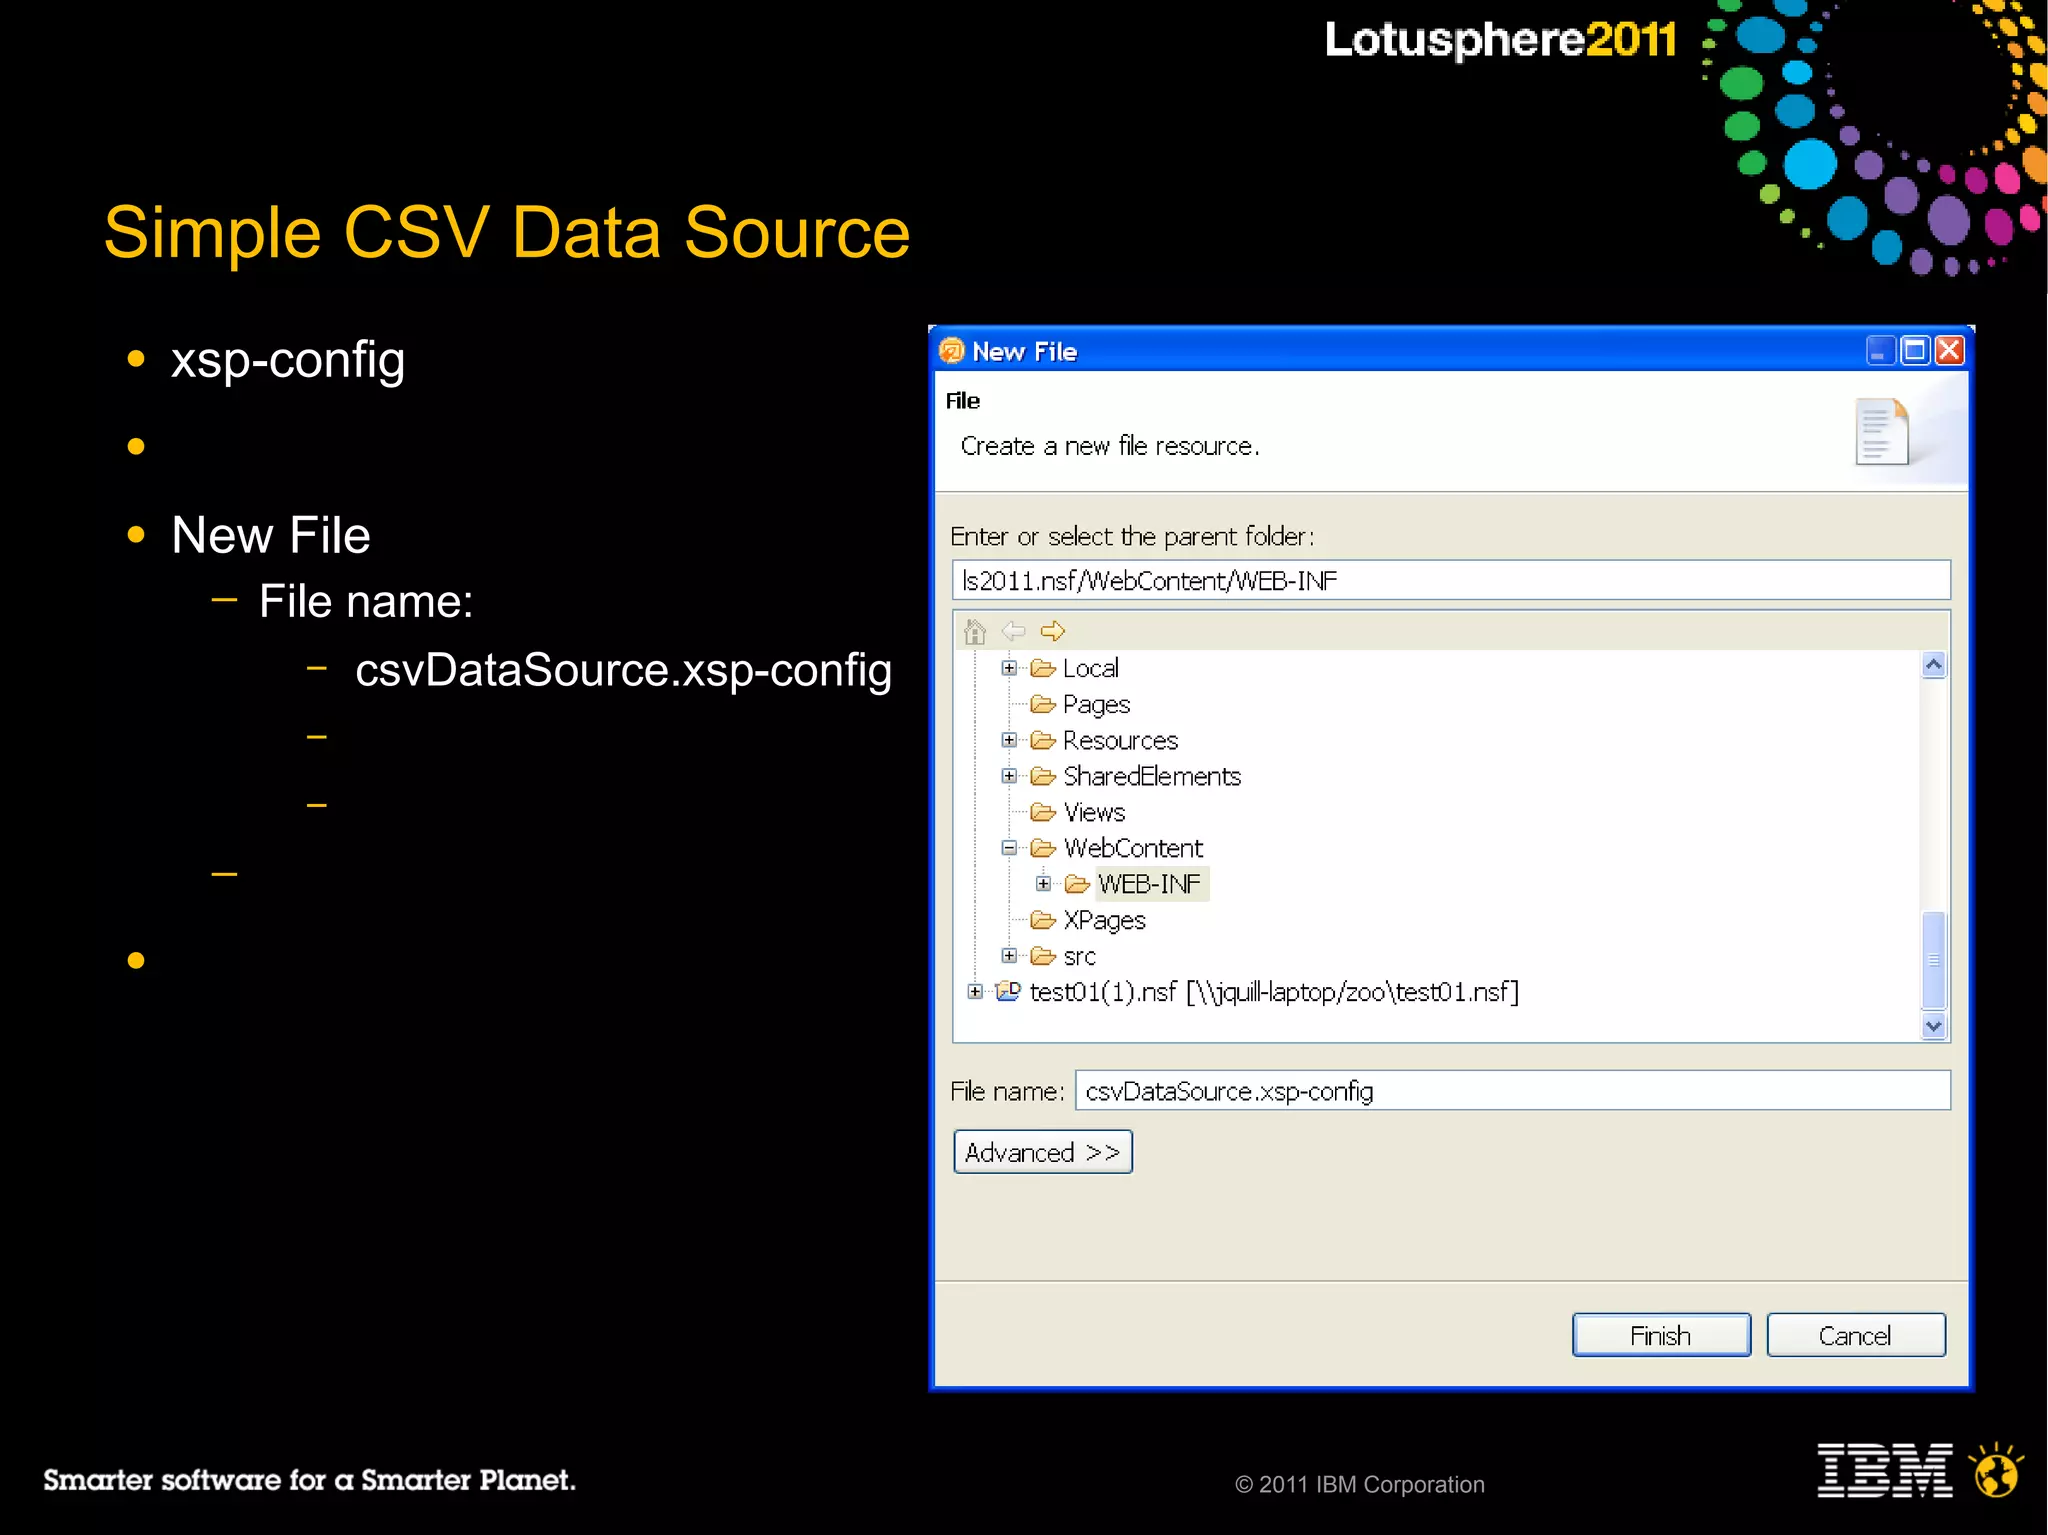Click the WEB-INF folder icon
The width and height of the screenshot is (2048, 1535).
pos(1077,884)
